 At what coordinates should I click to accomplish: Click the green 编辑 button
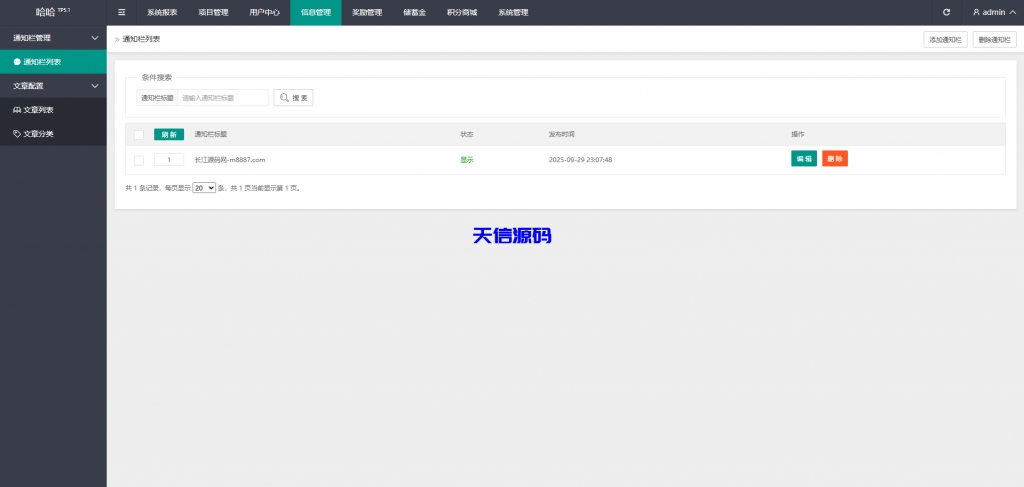tap(803, 159)
